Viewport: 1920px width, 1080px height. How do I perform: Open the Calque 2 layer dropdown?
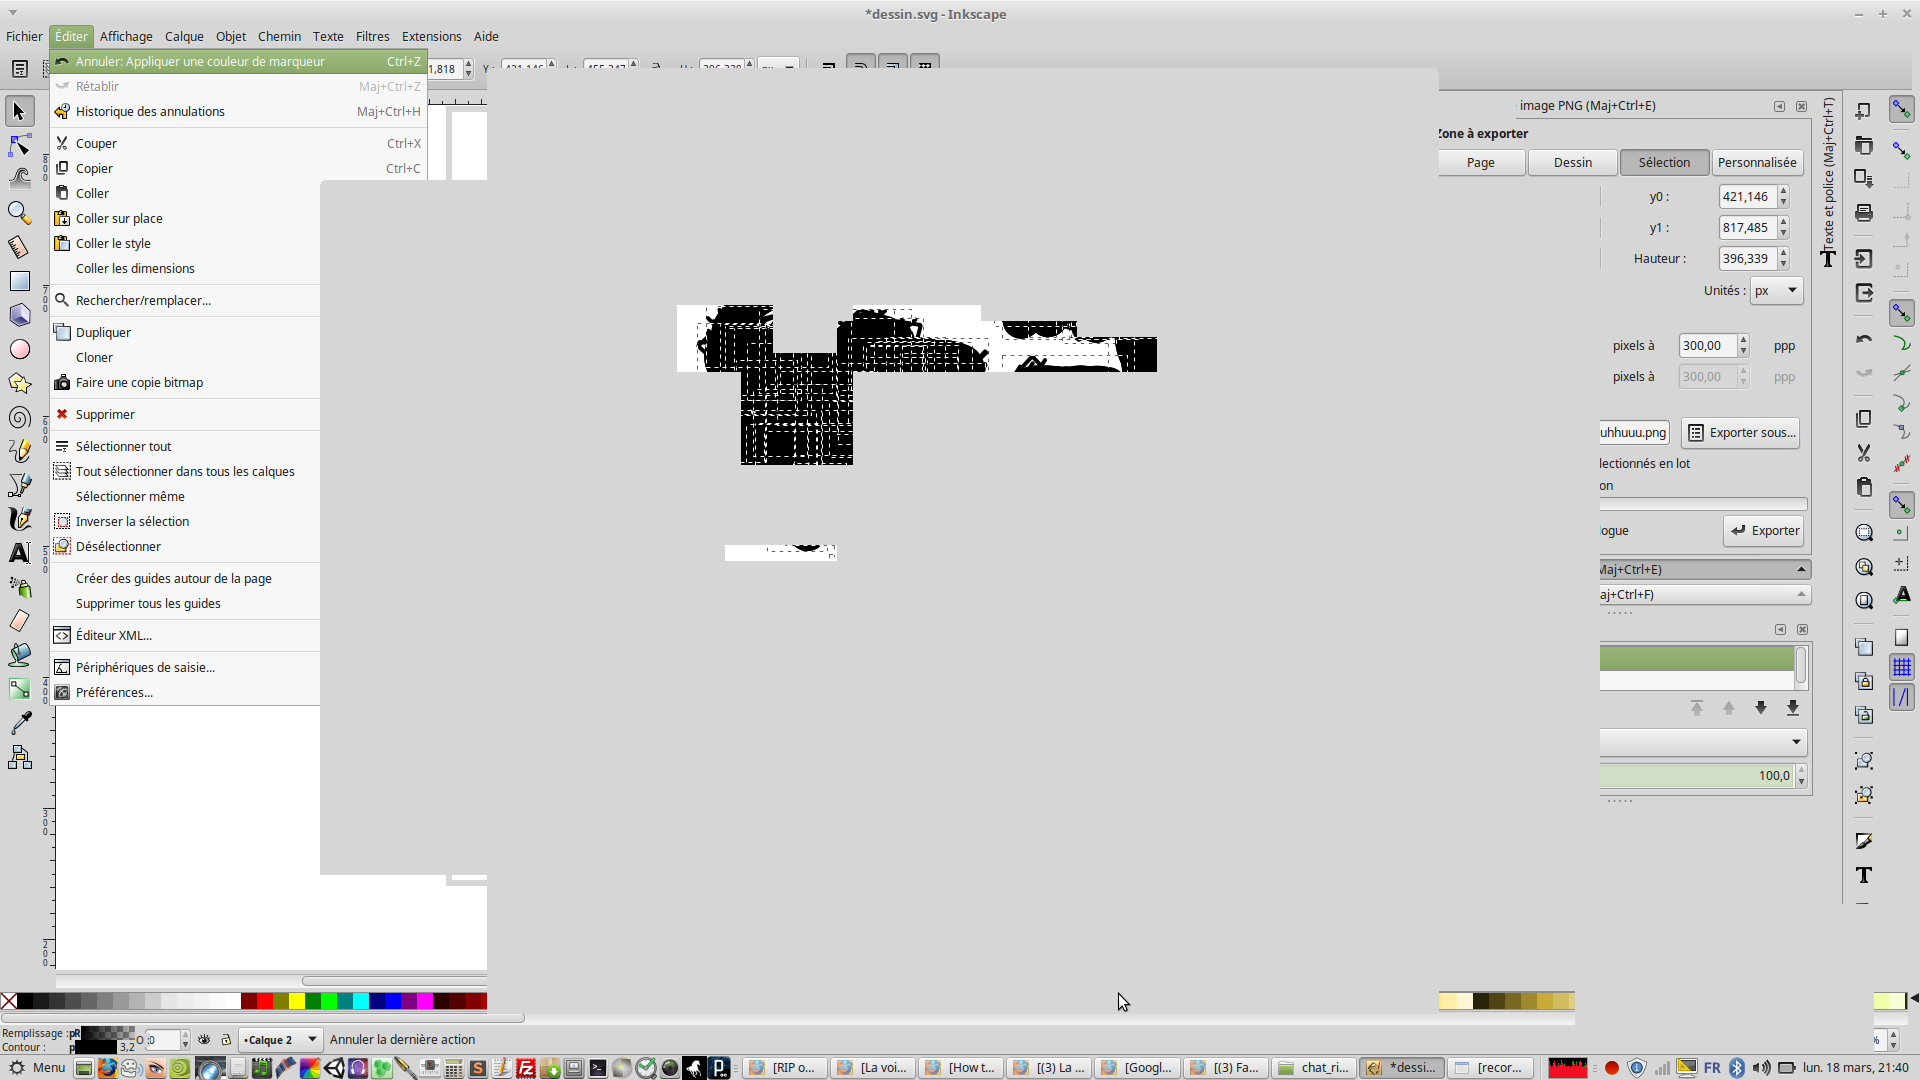click(x=280, y=1040)
